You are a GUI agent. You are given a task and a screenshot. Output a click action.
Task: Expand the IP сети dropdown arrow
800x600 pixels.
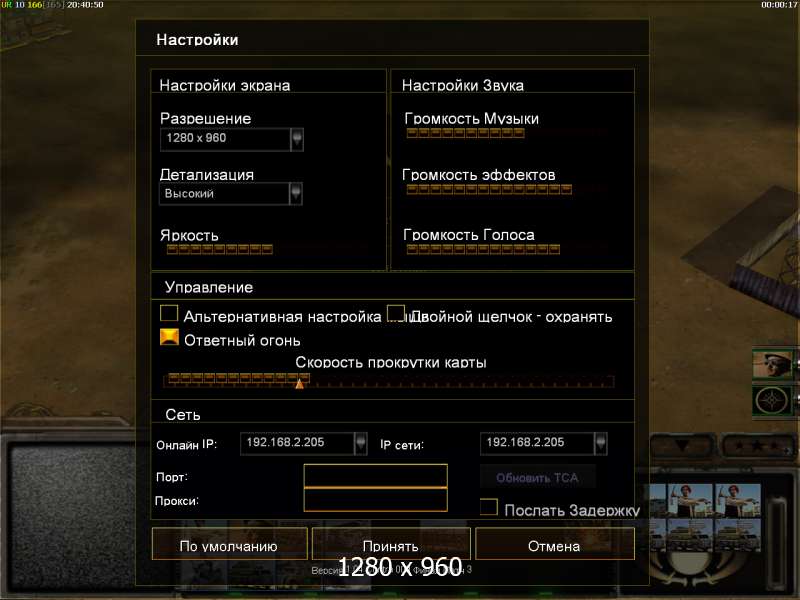point(601,443)
